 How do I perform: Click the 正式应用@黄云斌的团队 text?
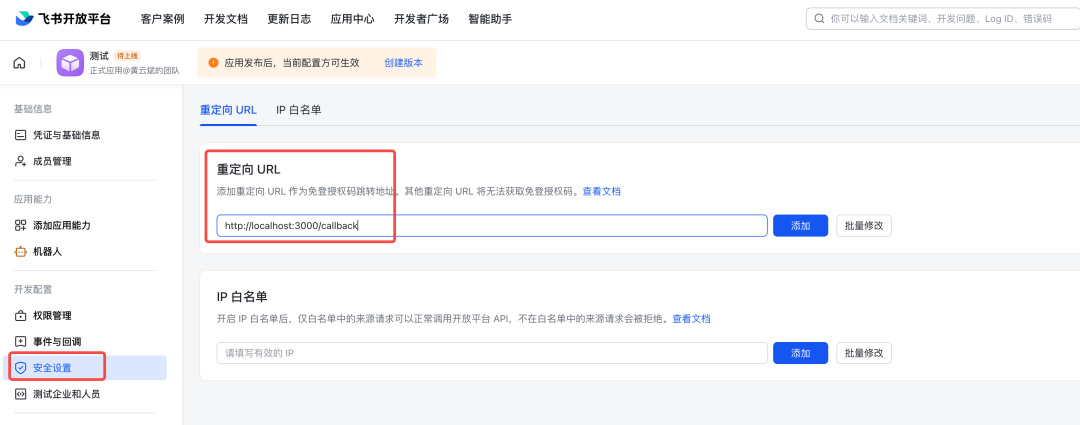pos(134,70)
